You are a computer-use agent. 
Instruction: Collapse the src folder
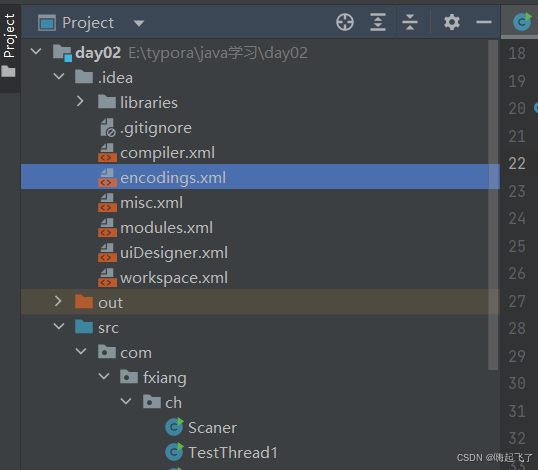tap(59, 327)
